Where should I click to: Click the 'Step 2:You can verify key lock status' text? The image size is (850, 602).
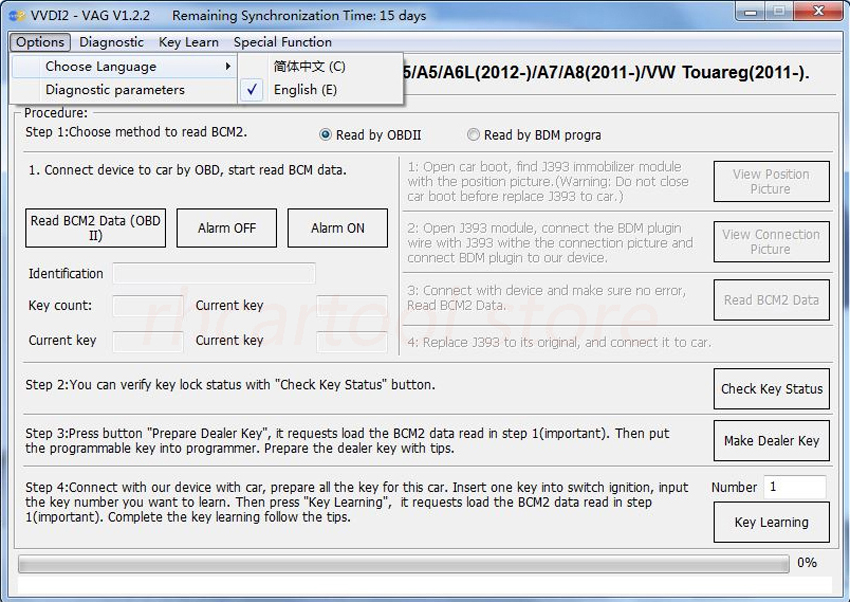pyautogui.click(x=149, y=385)
